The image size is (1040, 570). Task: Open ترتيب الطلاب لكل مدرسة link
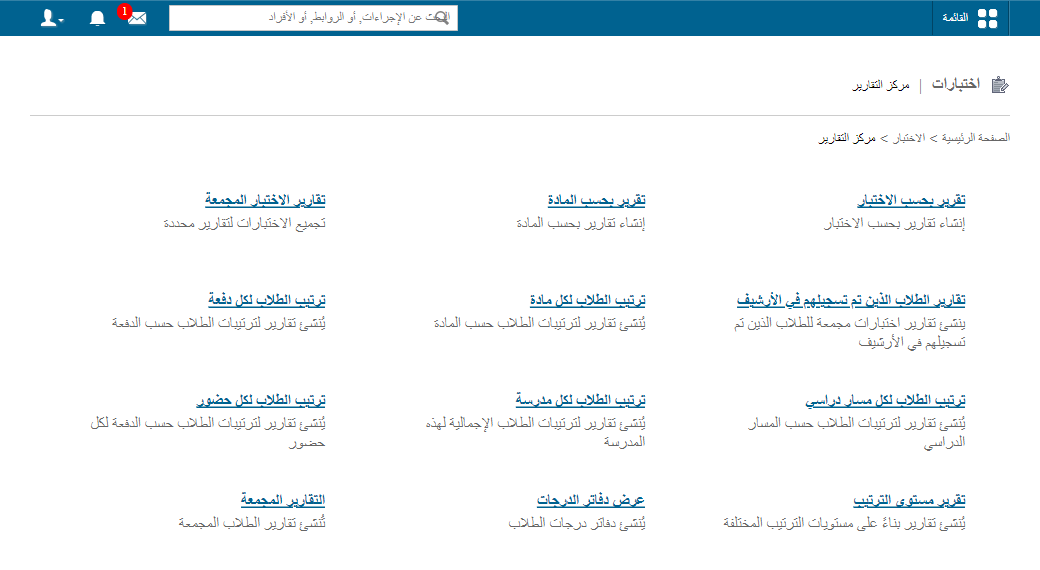(x=580, y=400)
